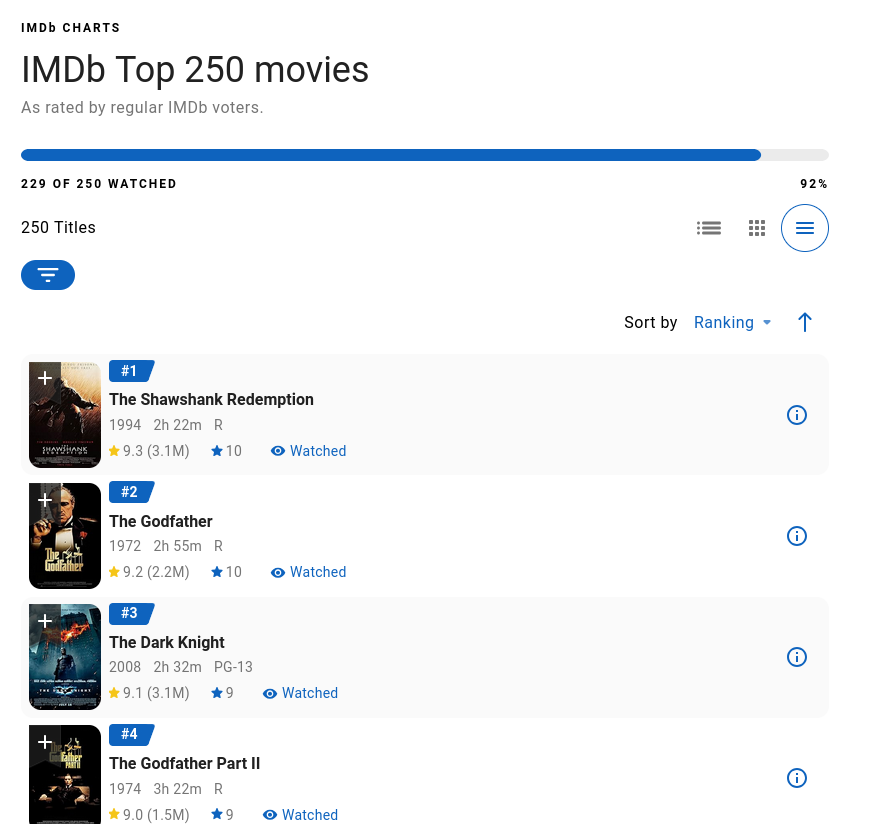Switch to grid view icon
This screenshot has height=824, width=869.
click(757, 228)
